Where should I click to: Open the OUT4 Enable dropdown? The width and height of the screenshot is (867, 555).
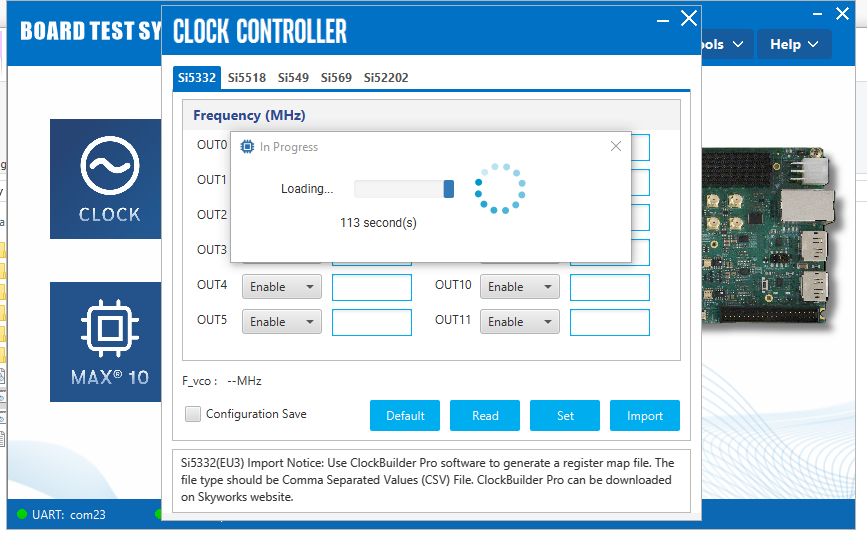pos(282,287)
